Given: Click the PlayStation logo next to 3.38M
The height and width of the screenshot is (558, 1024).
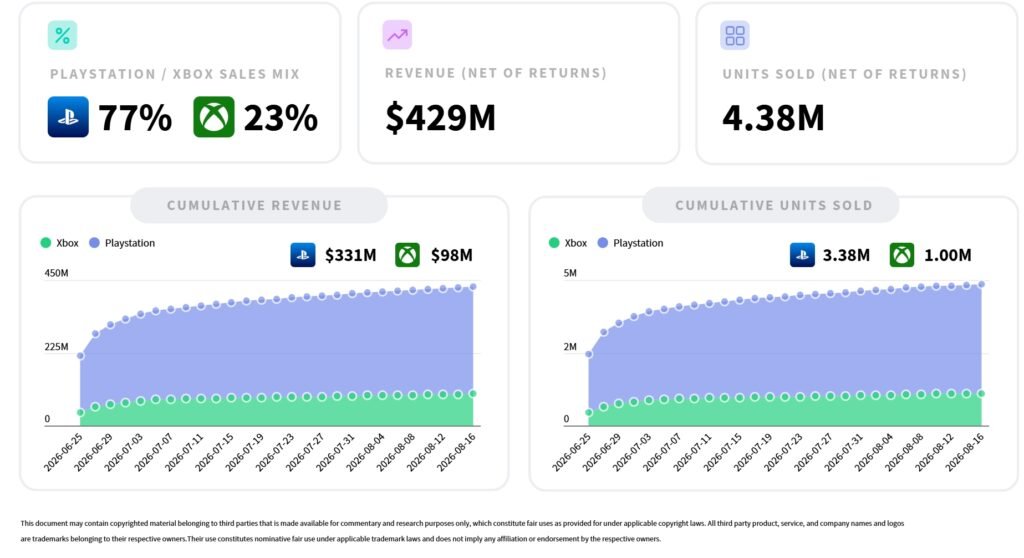Looking at the screenshot, I should coord(803,255).
